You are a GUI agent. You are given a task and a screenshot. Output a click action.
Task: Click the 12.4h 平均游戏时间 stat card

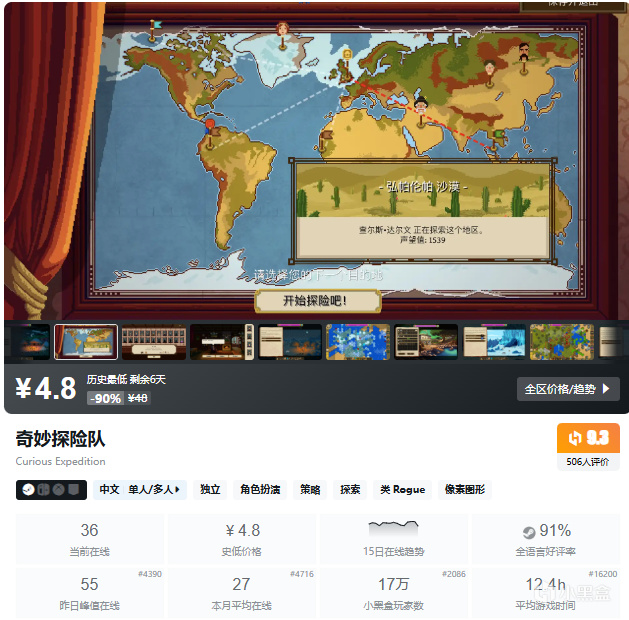click(546, 593)
